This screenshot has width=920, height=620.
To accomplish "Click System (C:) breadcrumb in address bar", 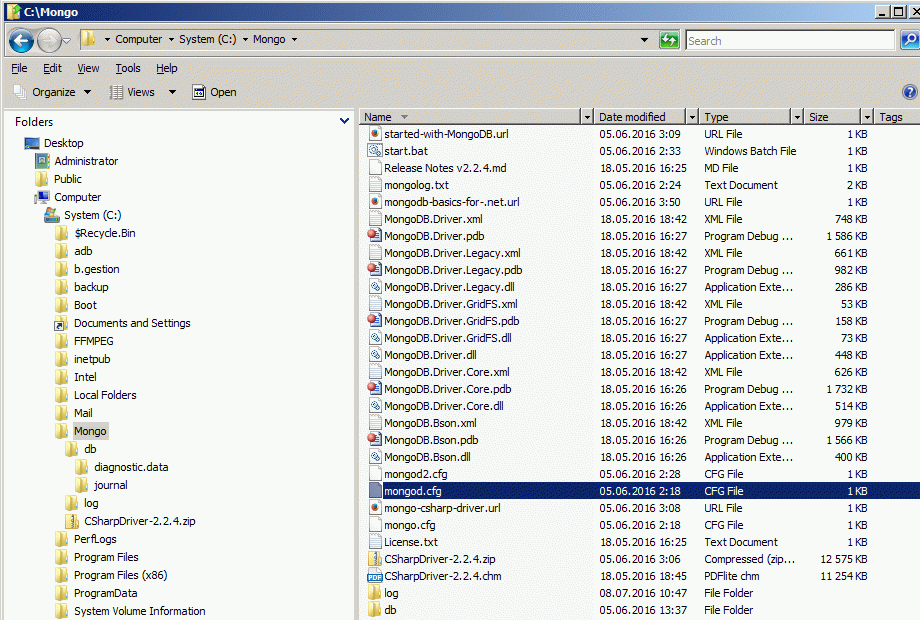I will 208,39.
